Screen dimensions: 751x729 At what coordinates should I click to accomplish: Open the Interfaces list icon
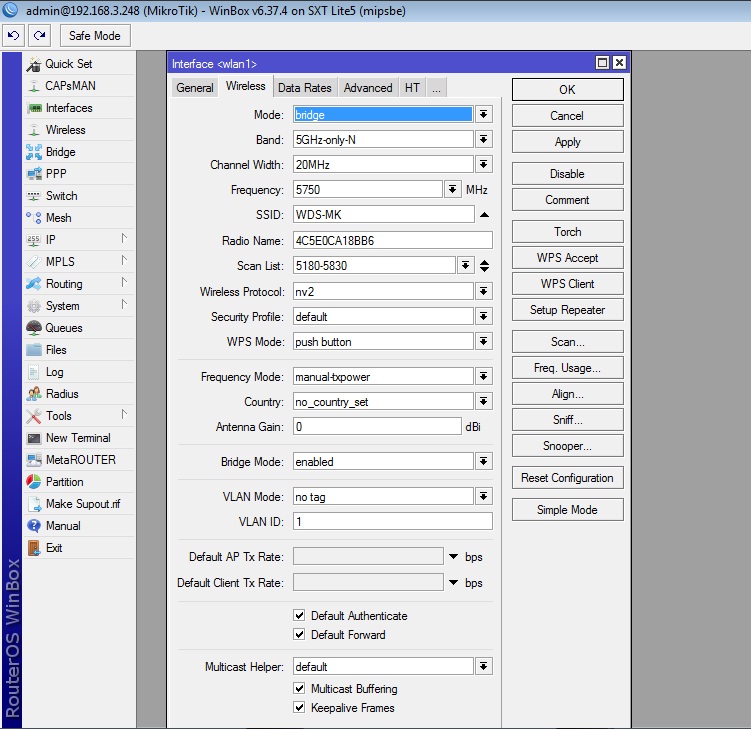pyautogui.click(x=34, y=108)
